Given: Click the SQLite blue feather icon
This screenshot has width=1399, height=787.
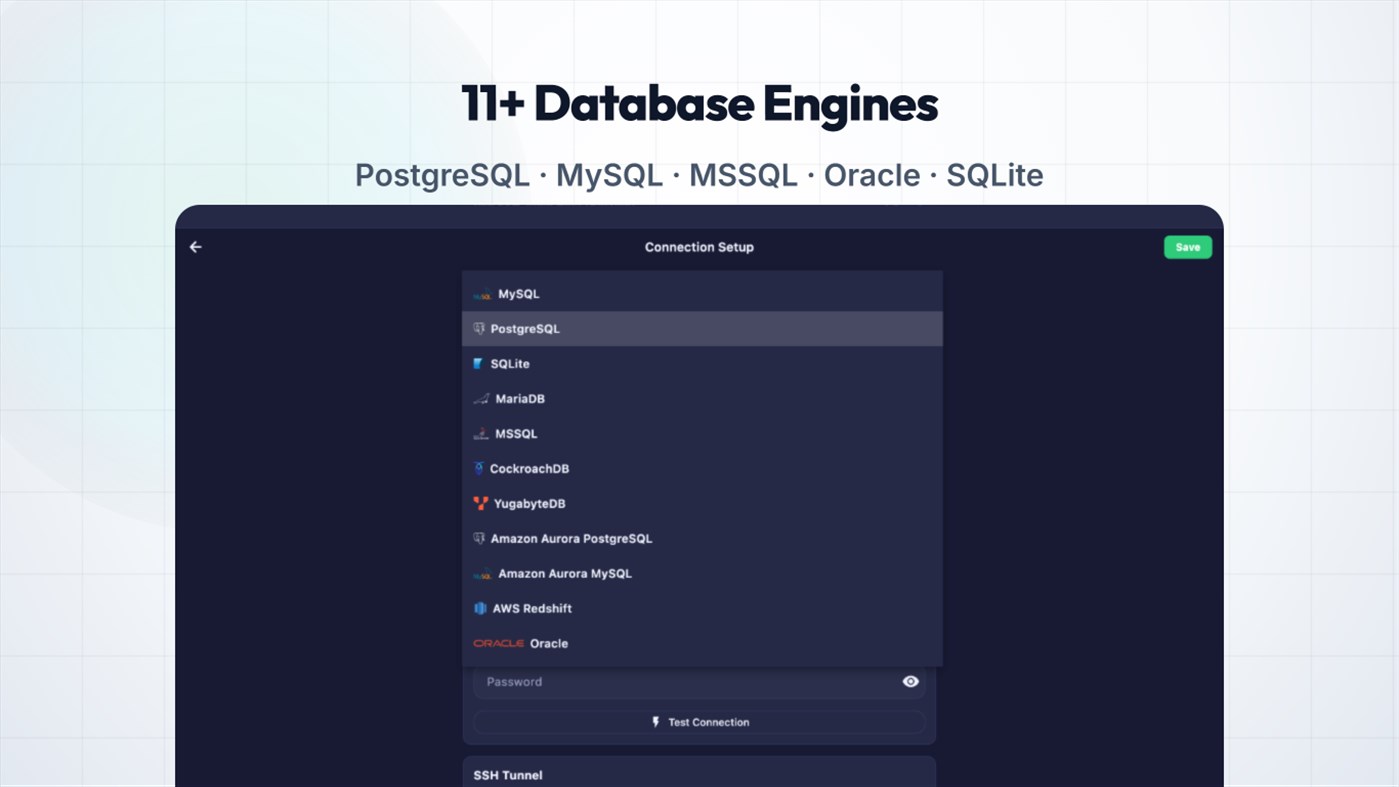Looking at the screenshot, I should click(478, 364).
